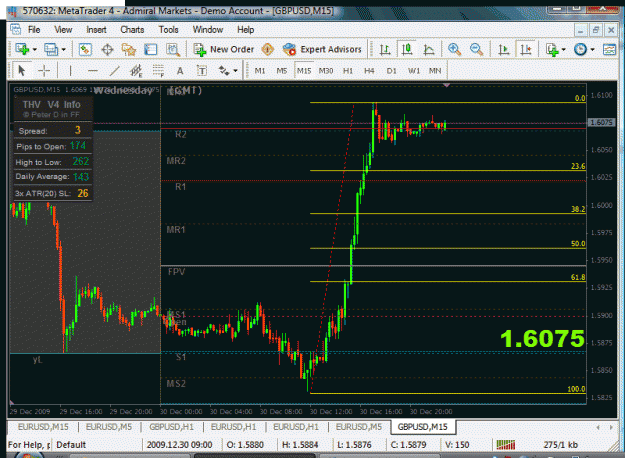Open the Market Watch panel icon

point(85,49)
